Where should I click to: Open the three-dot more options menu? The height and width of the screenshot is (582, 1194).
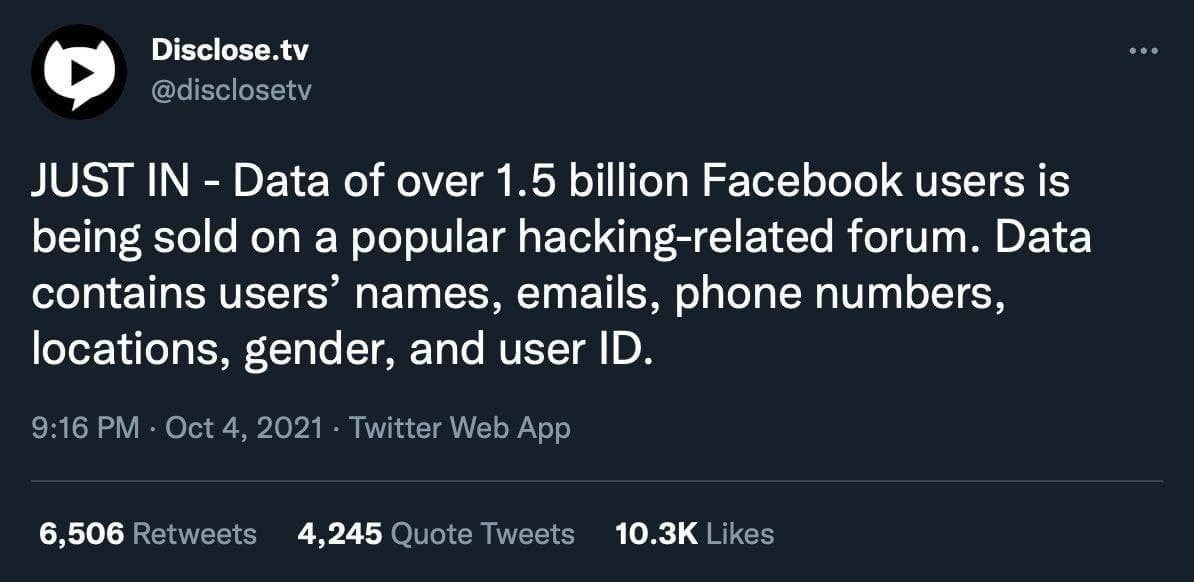coord(1142,51)
